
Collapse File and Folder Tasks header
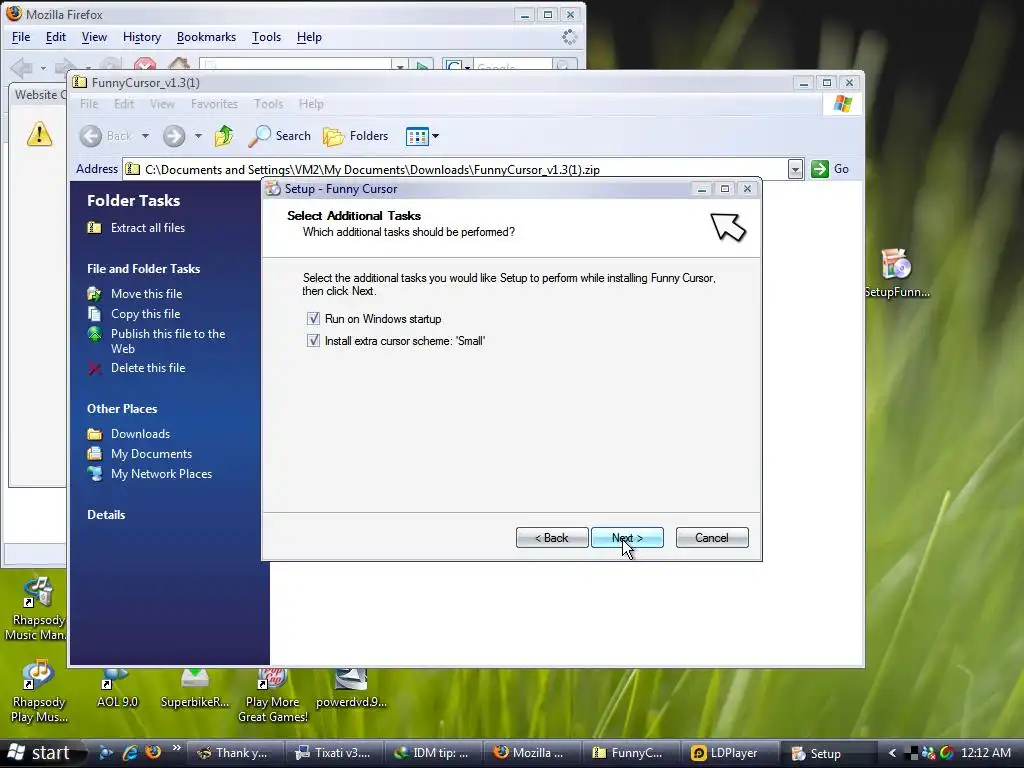point(143,269)
